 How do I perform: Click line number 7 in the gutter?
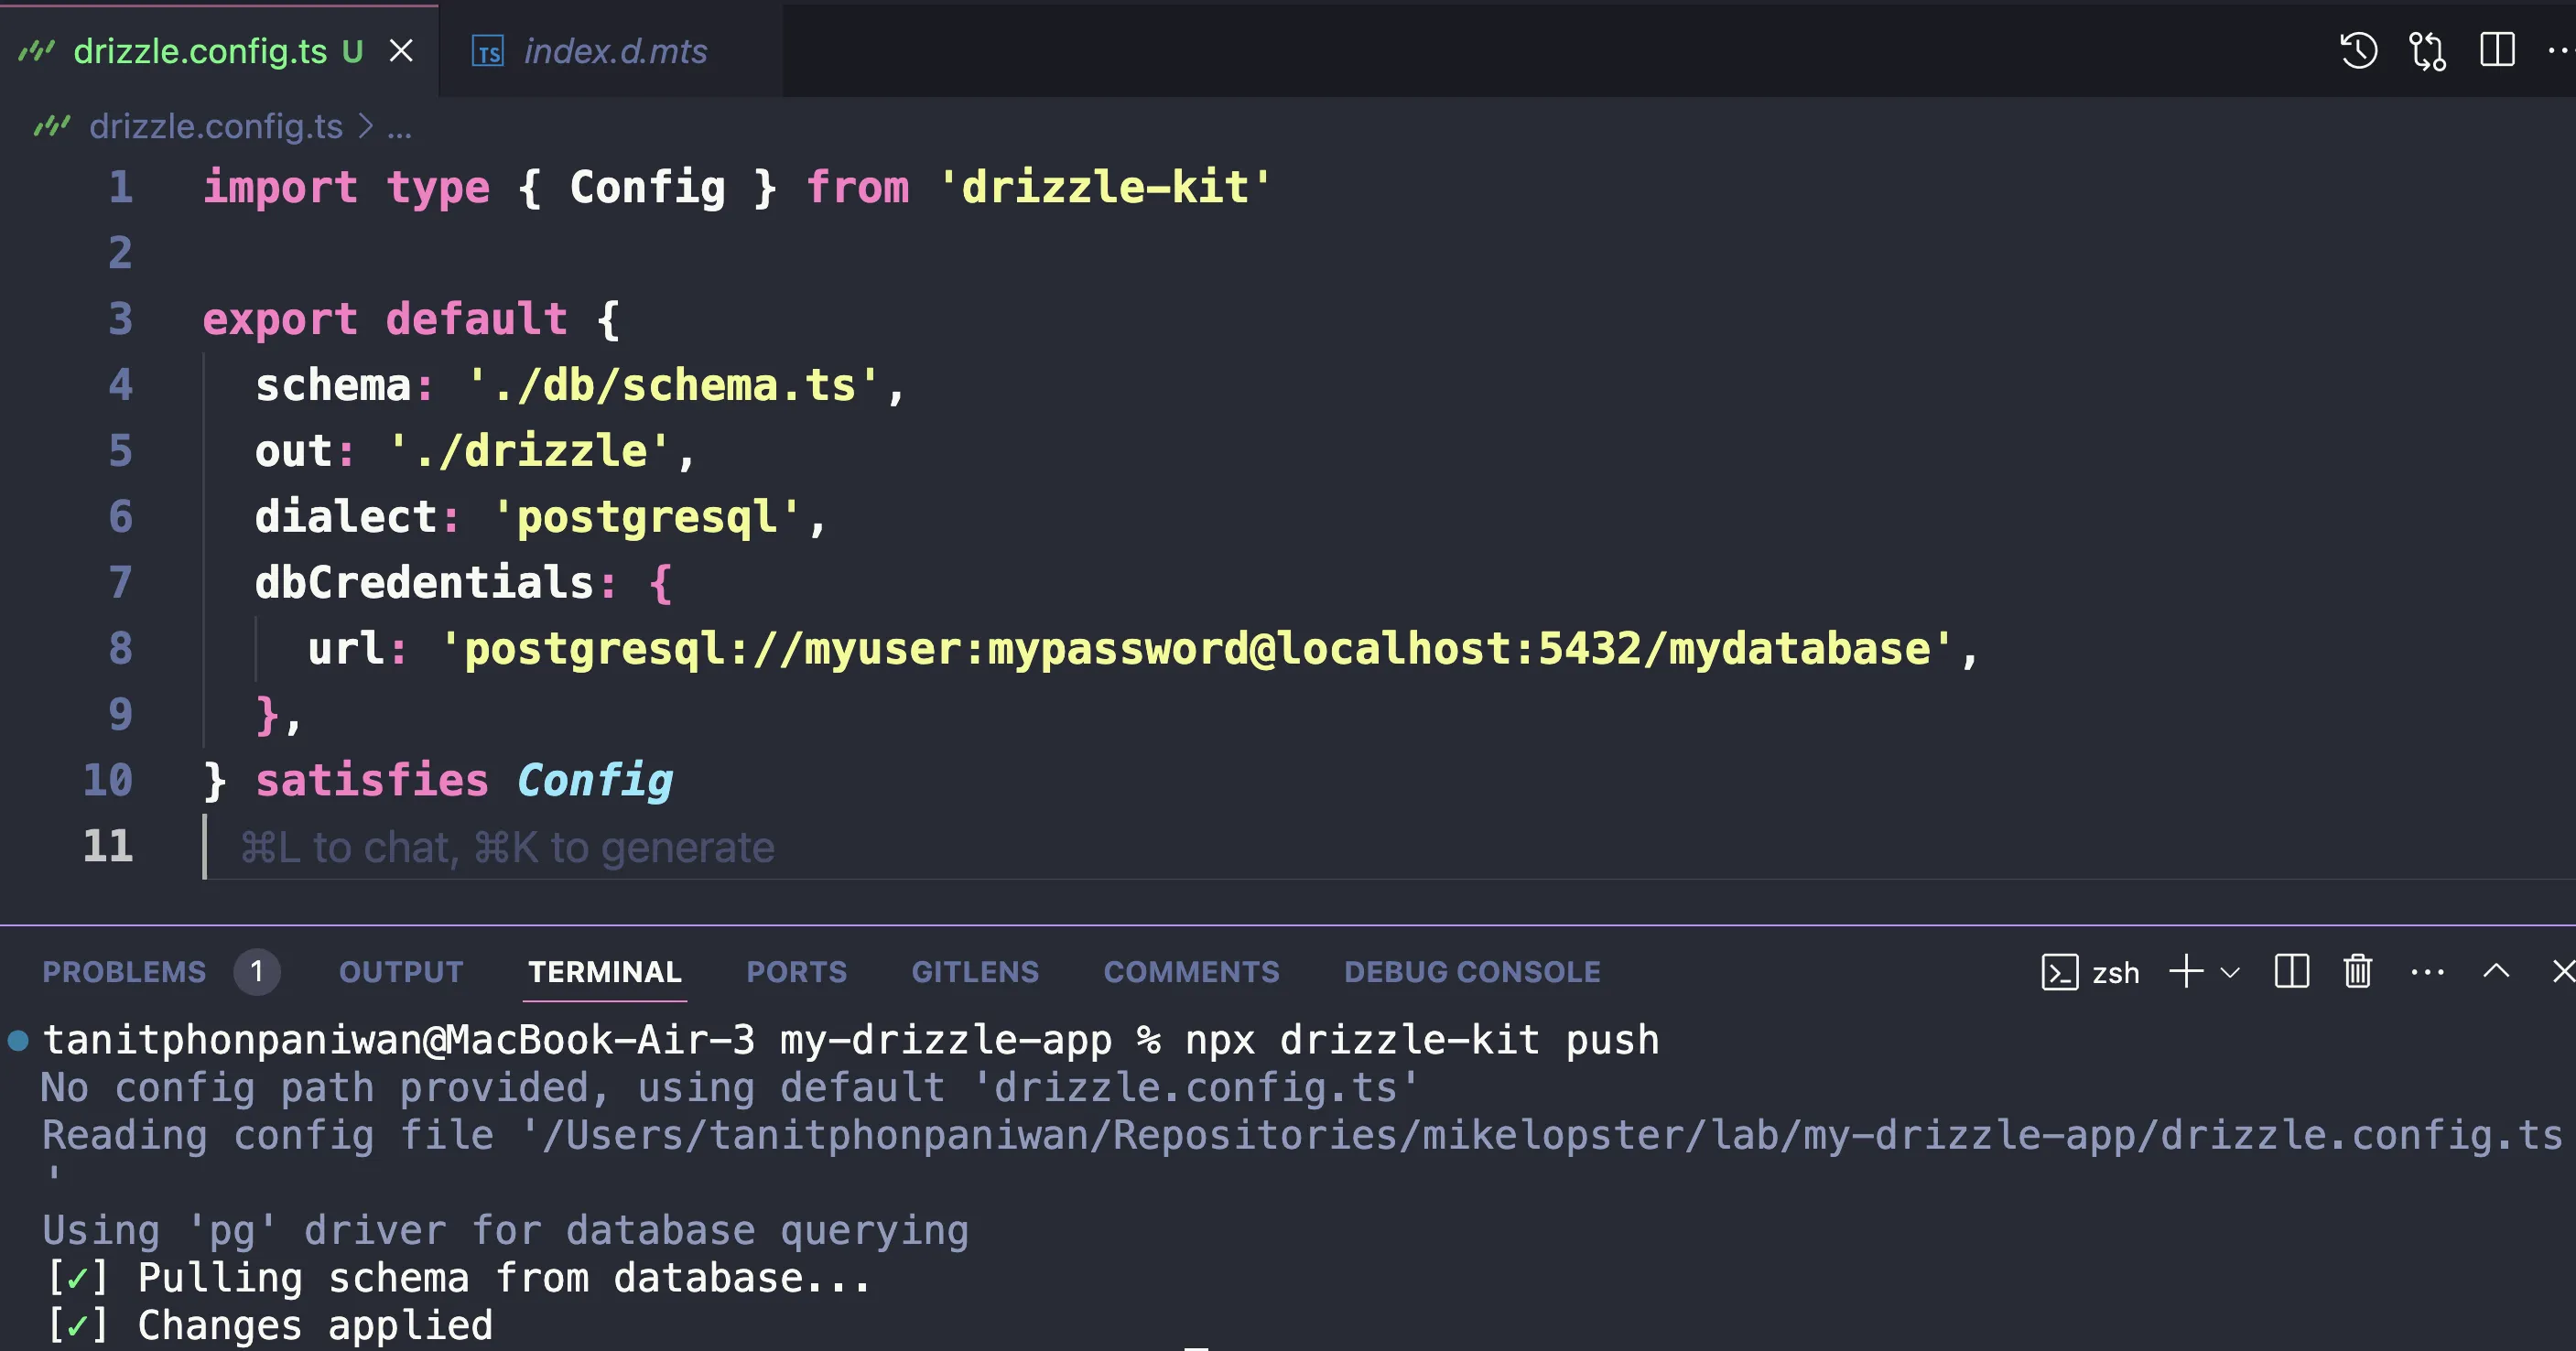click(120, 582)
